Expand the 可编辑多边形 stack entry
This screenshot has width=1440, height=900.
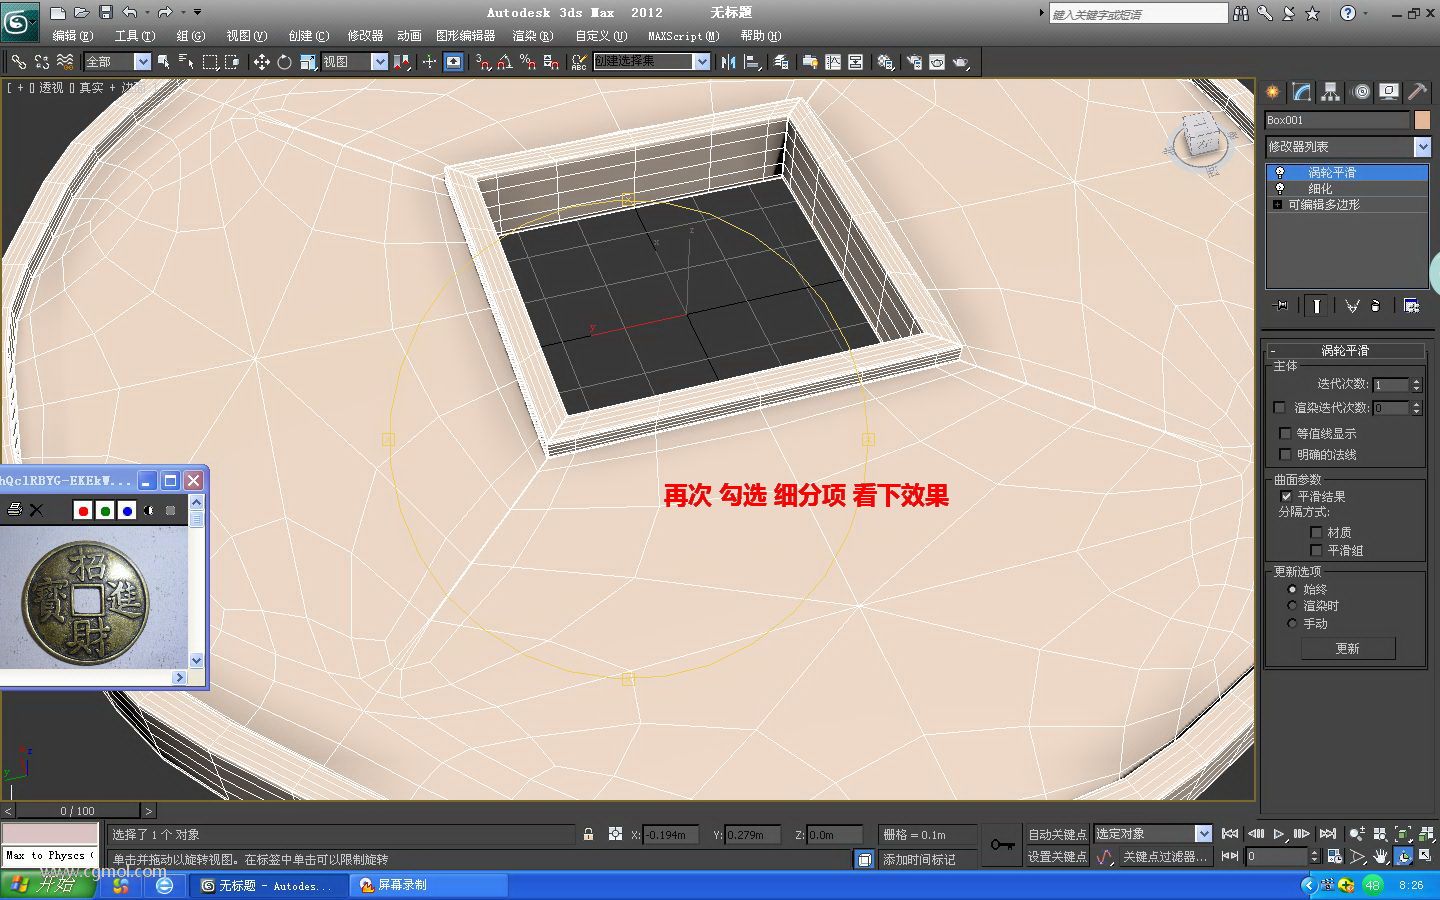coord(1277,204)
